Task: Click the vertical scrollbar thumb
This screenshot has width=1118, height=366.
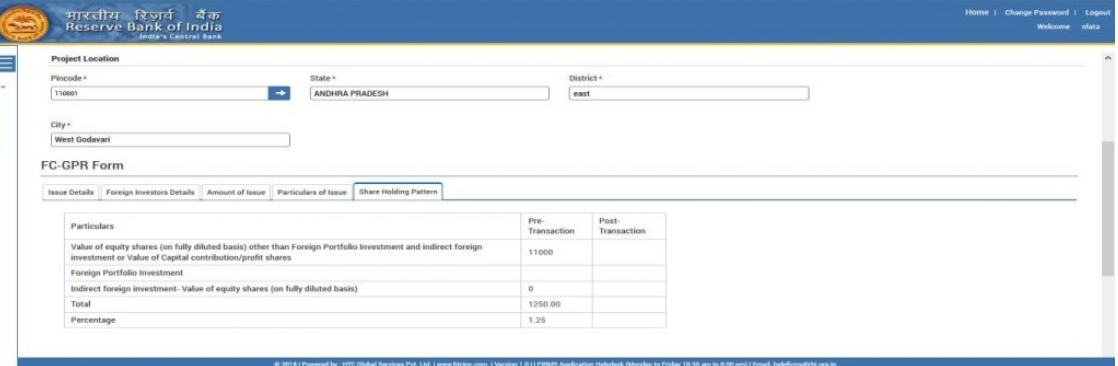Action: coord(1107,208)
